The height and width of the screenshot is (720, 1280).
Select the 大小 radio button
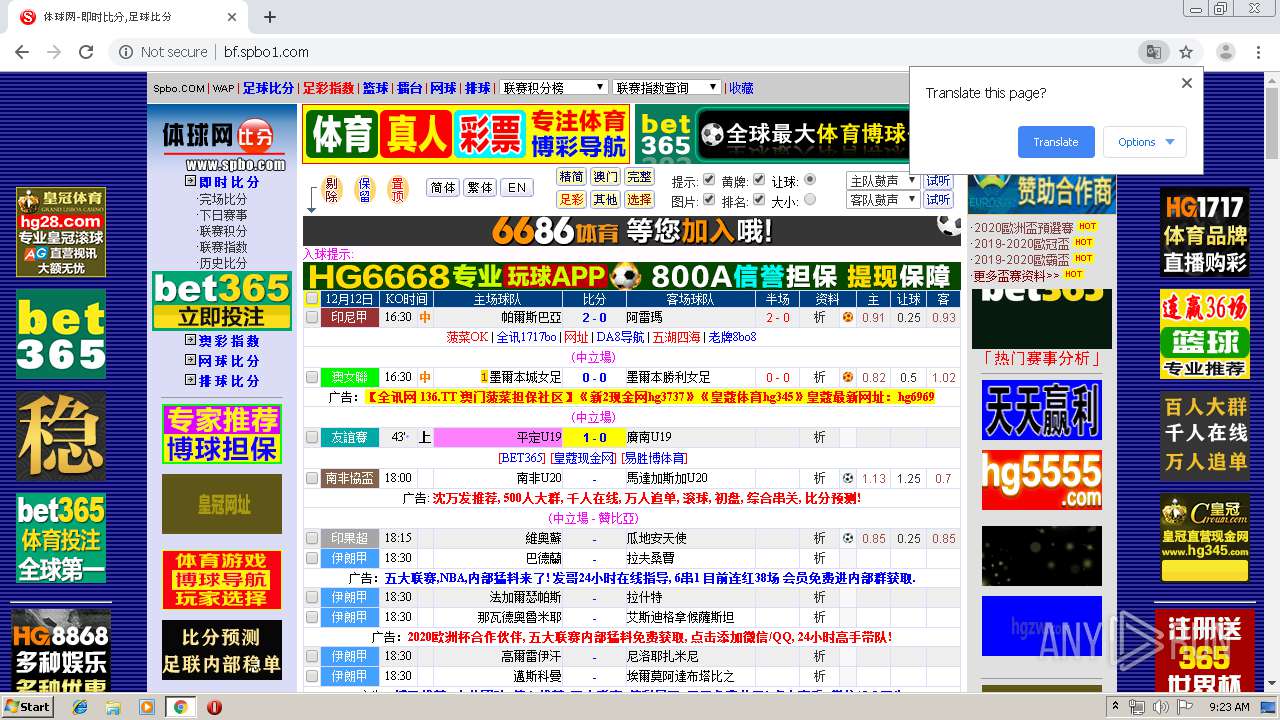coord(810,200)
